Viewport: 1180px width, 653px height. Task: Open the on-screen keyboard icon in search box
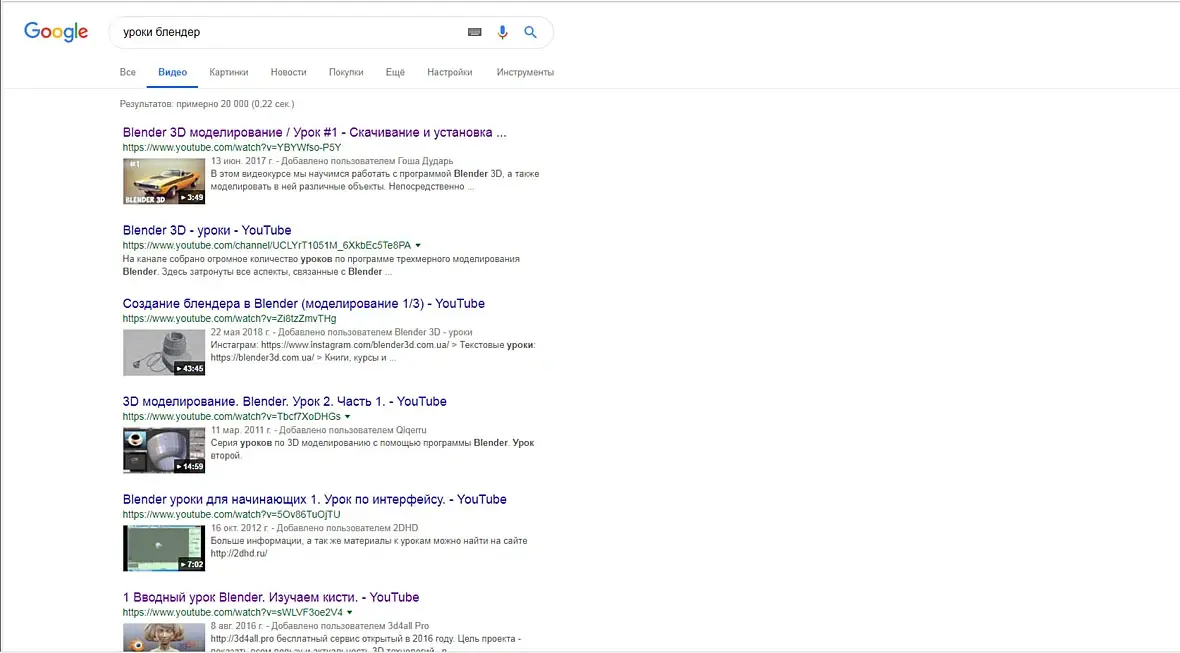[474, 32]
